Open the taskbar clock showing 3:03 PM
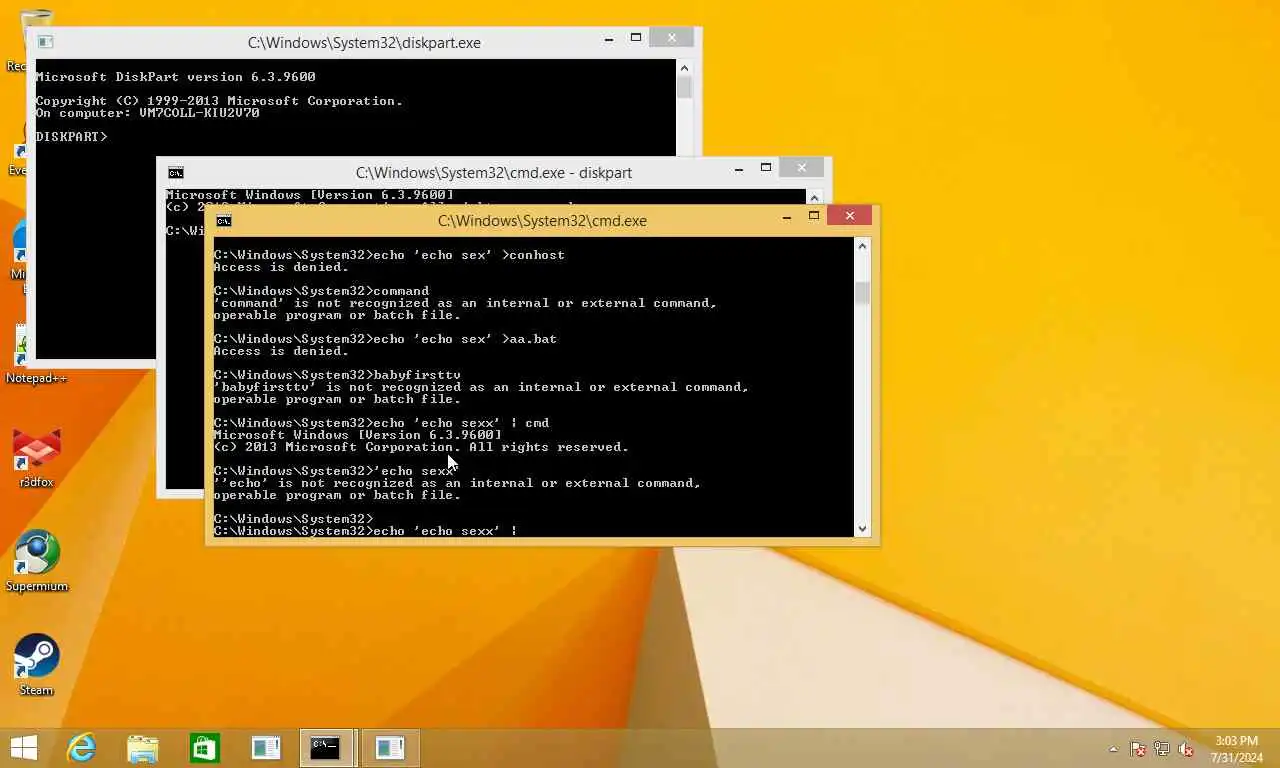The image size is (1280, 768). pos(1237,749)
